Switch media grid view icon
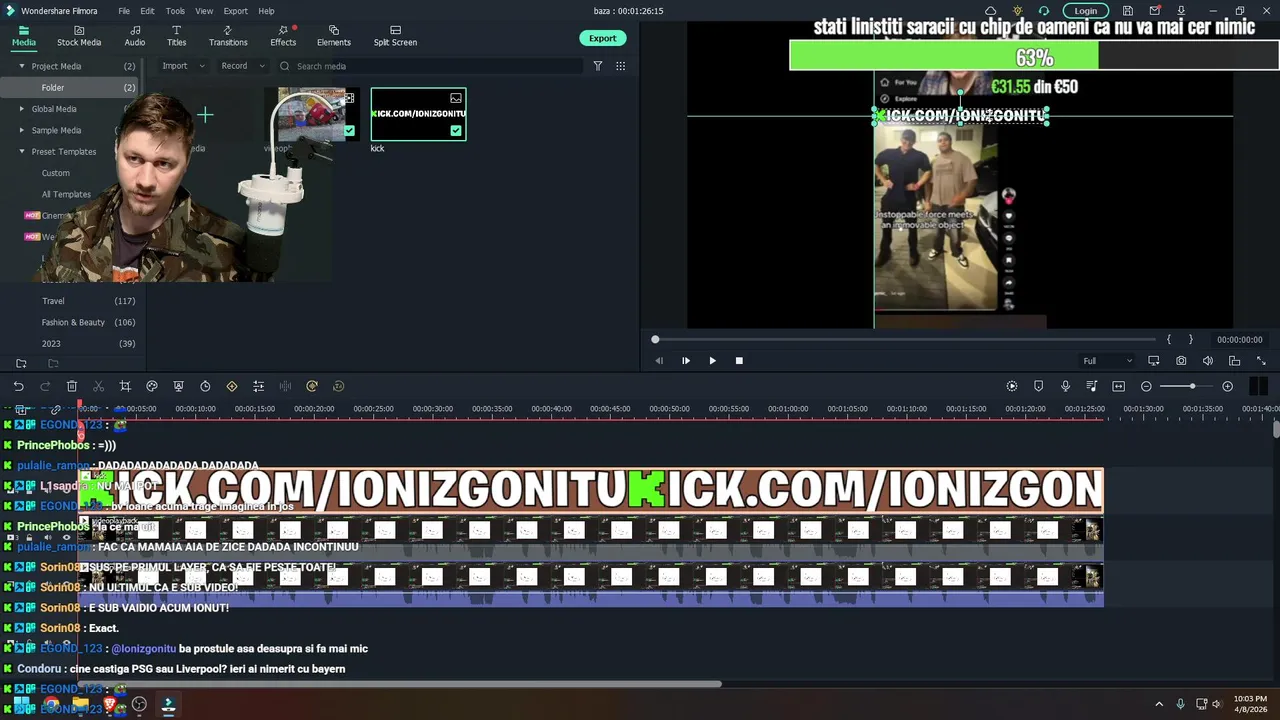The width and height of the screenshot is (1280, 720). point(621,66)
